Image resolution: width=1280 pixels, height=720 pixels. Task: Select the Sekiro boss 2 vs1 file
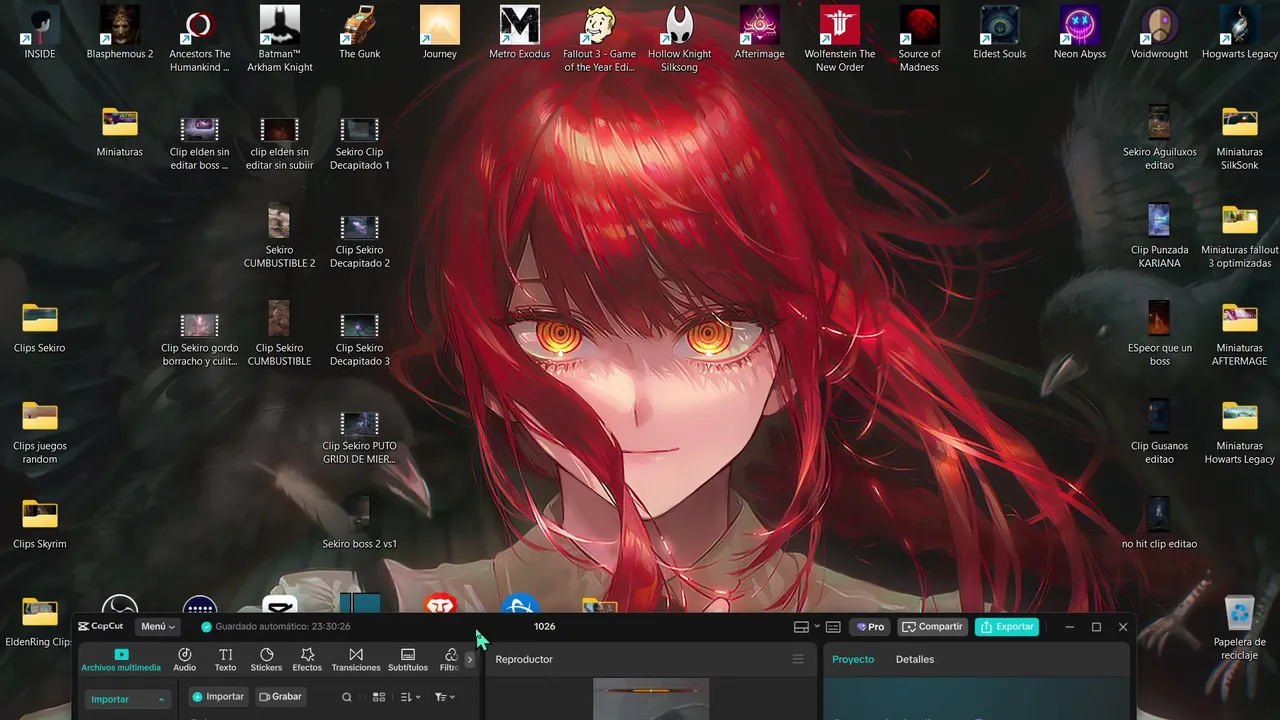coord(360,524)
